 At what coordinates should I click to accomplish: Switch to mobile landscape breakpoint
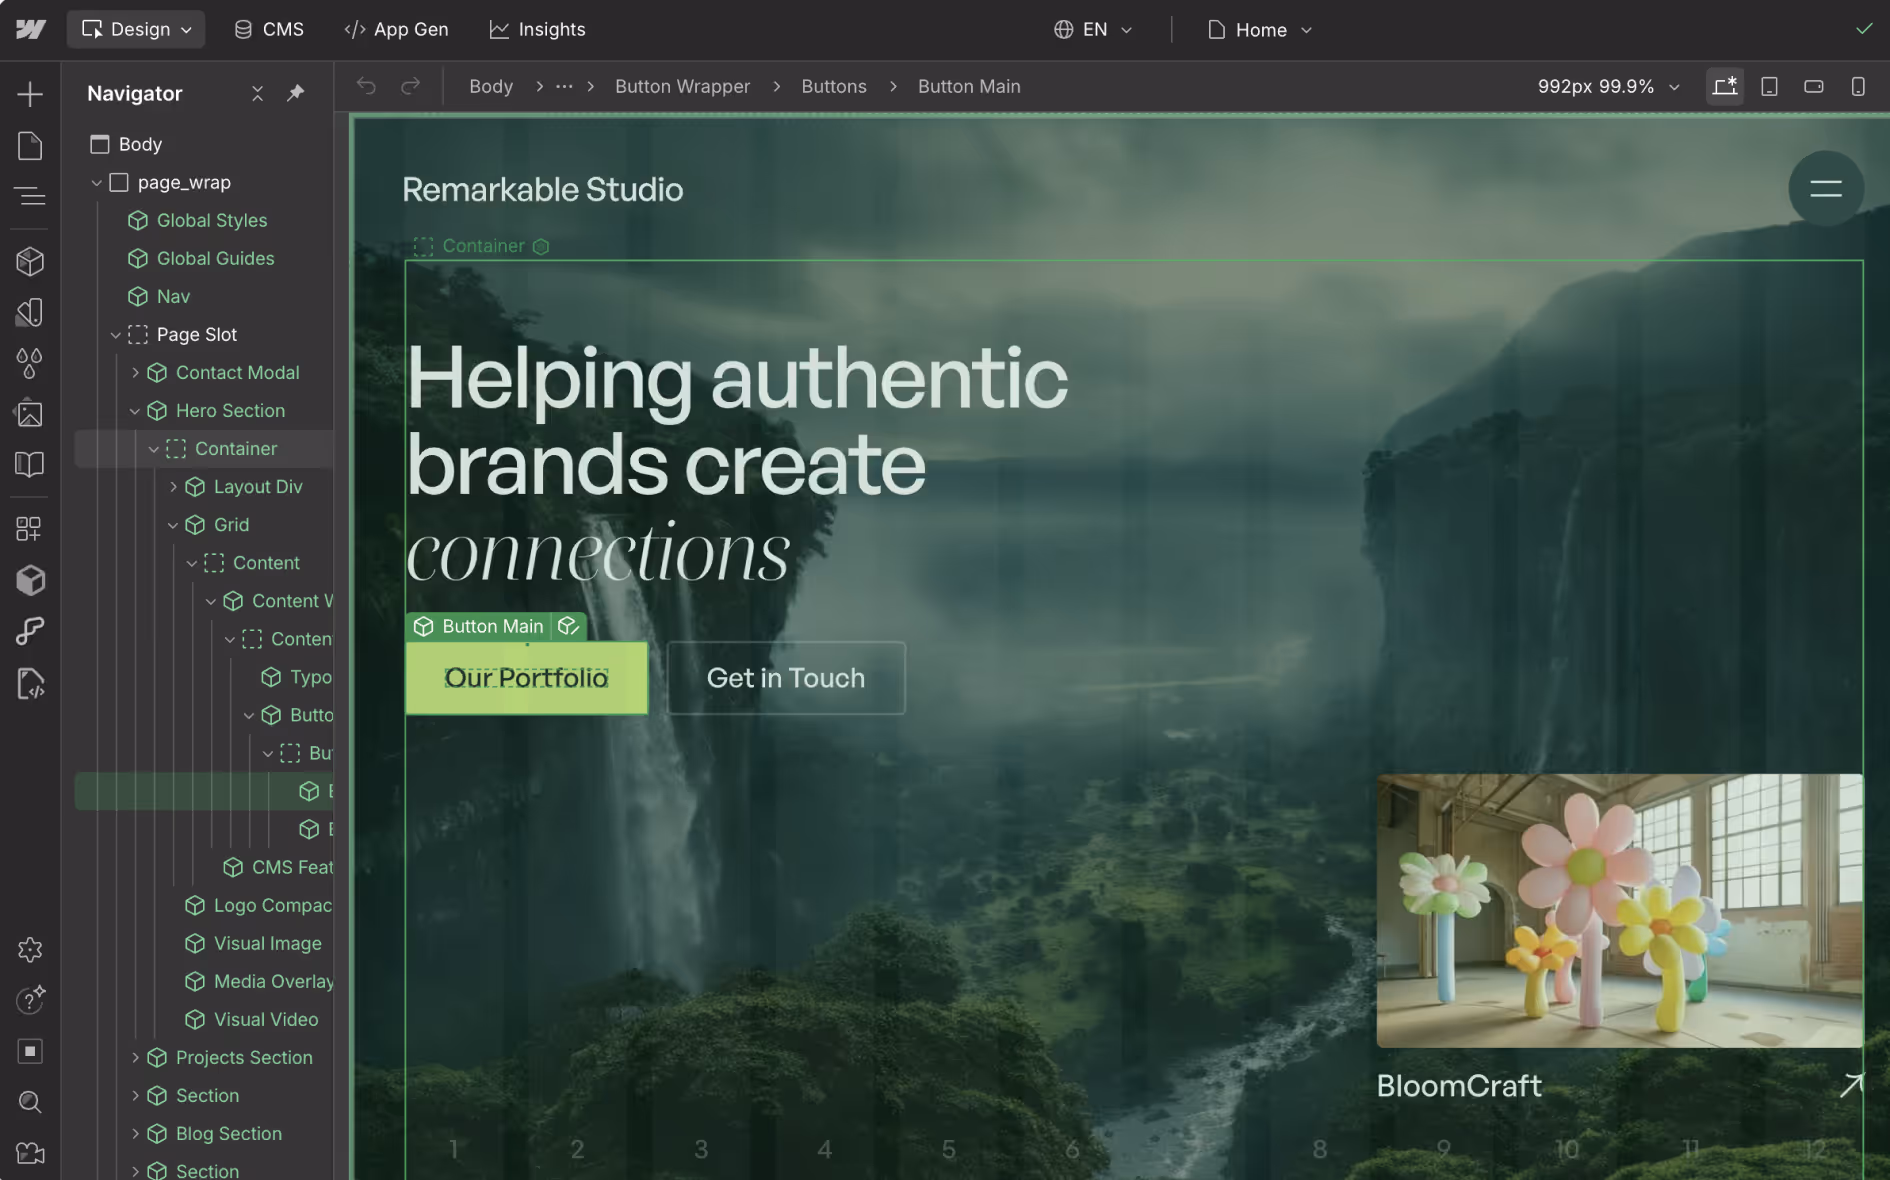(1813, 86)
